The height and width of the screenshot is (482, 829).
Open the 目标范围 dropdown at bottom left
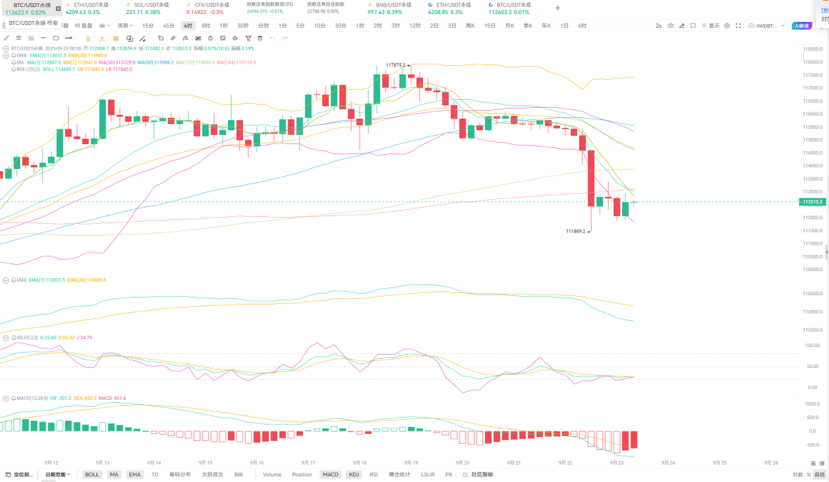pyautogui.click(x=57, y=475)
